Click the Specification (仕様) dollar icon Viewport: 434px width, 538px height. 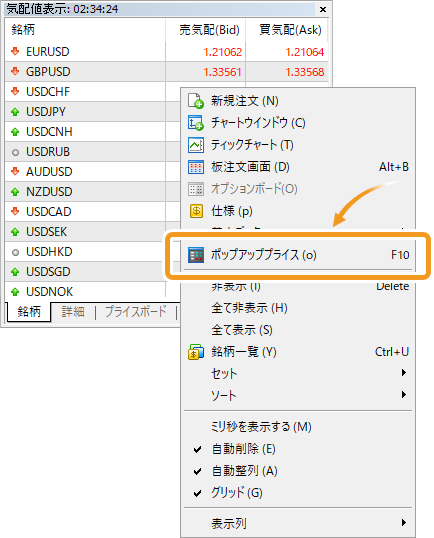[x=196, y=211]
